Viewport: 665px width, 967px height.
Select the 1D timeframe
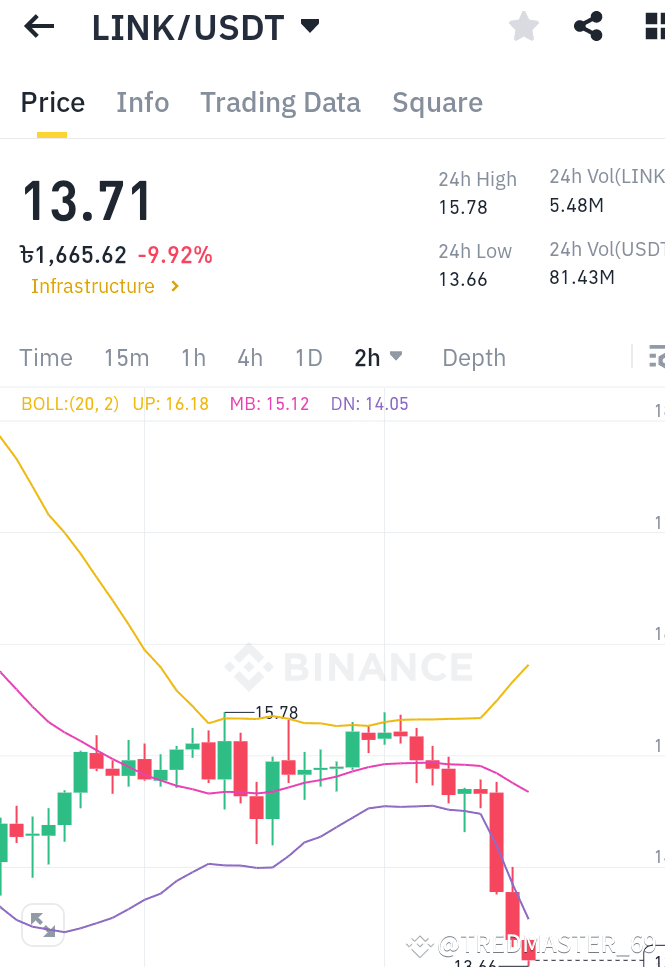[x=308, y=357]
